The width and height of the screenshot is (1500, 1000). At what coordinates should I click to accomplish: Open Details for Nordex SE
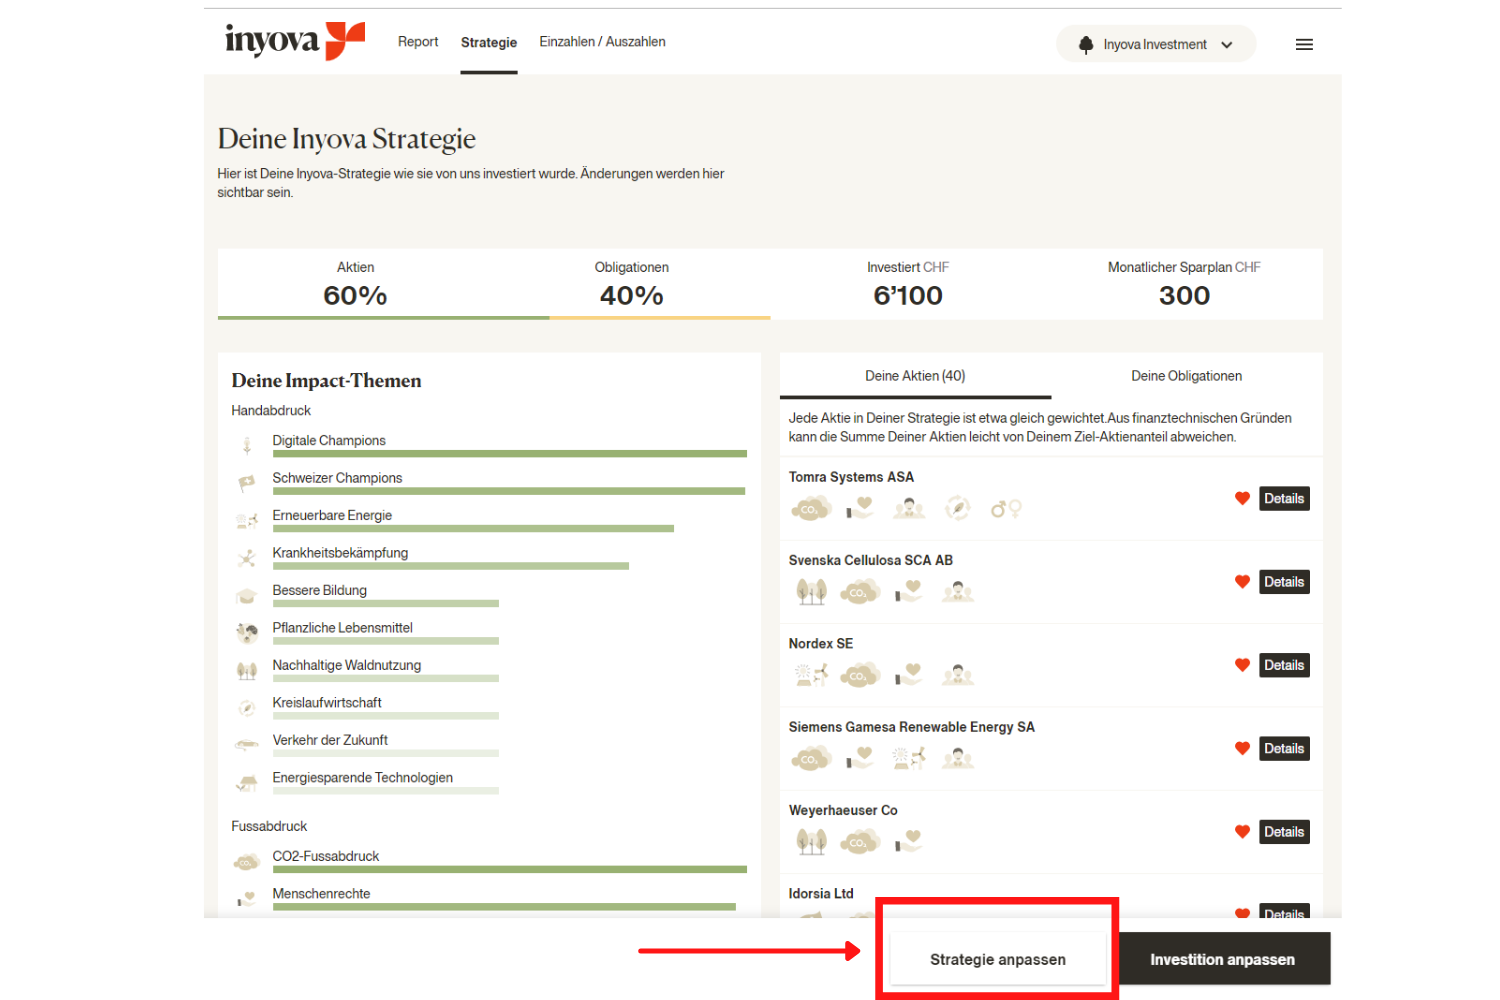point(1284,665)
